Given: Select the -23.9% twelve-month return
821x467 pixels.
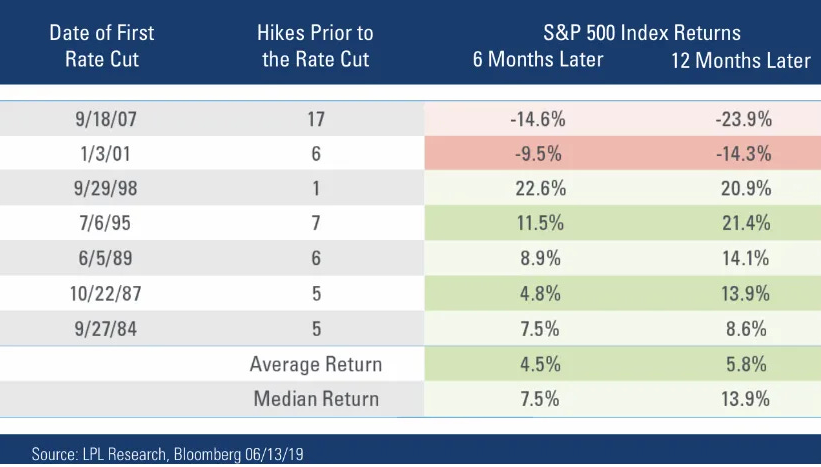Looking at the screenshot, I should [744, 119].
